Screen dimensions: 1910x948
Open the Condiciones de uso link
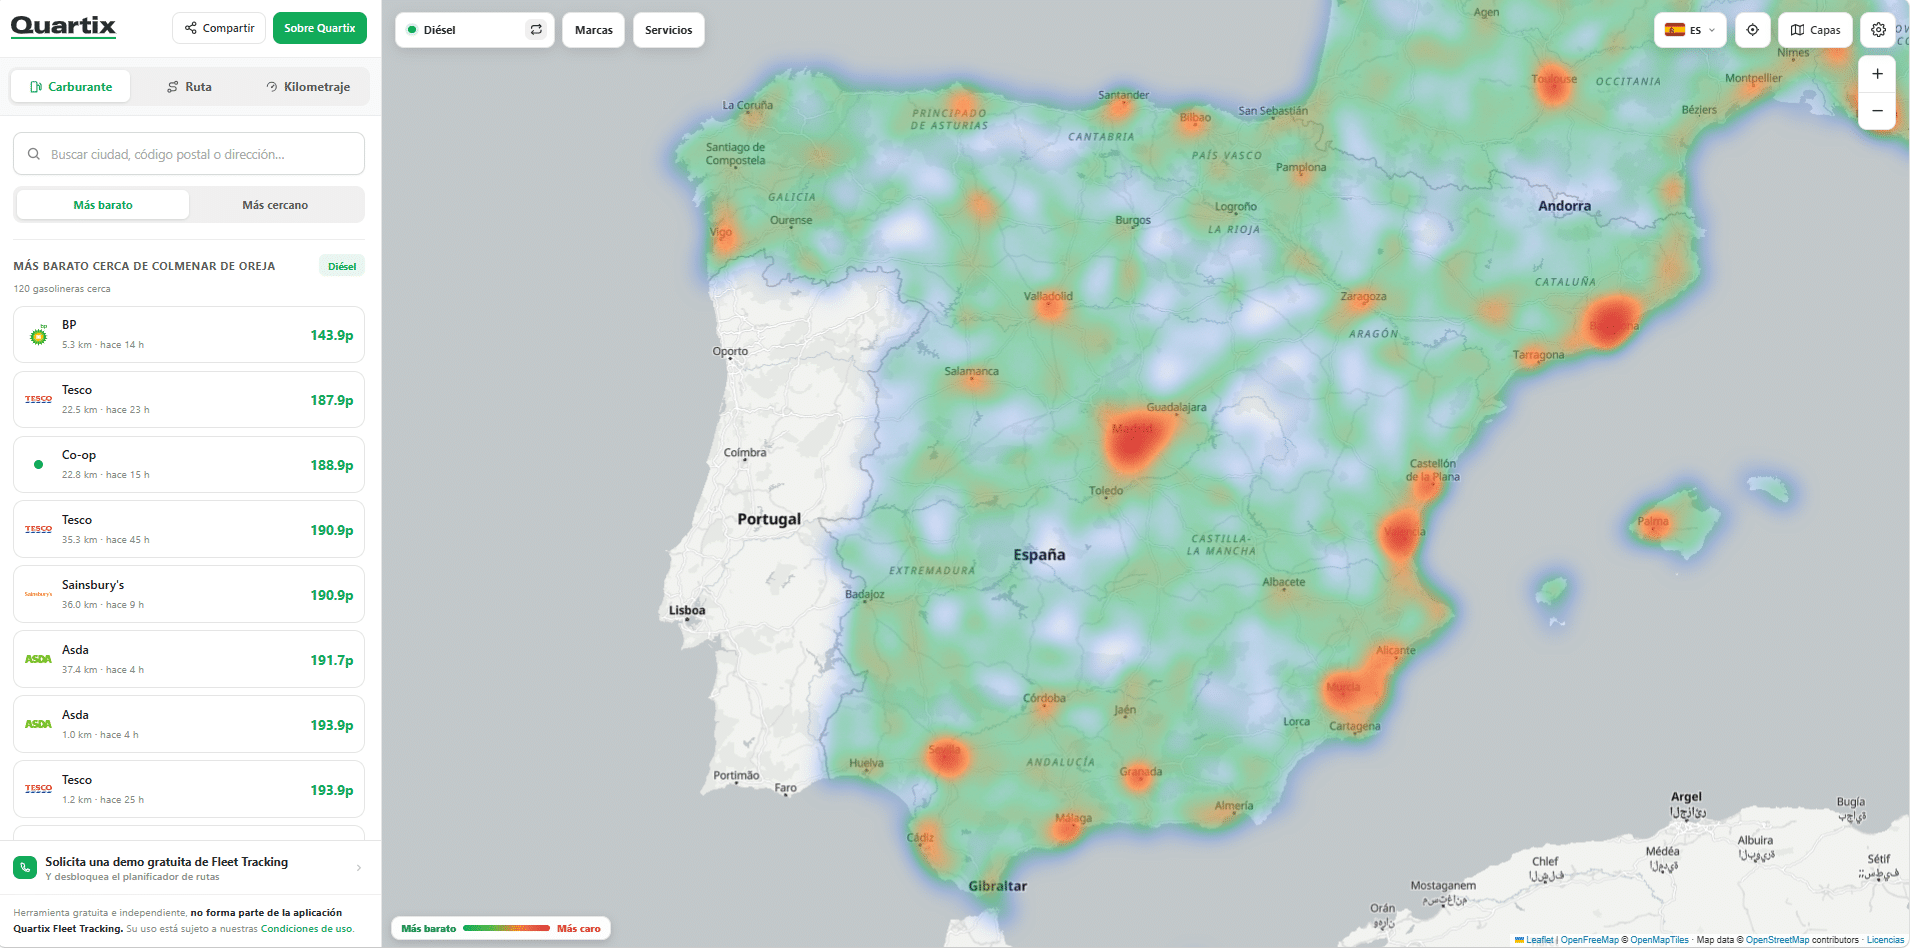[x=306, y=929]
